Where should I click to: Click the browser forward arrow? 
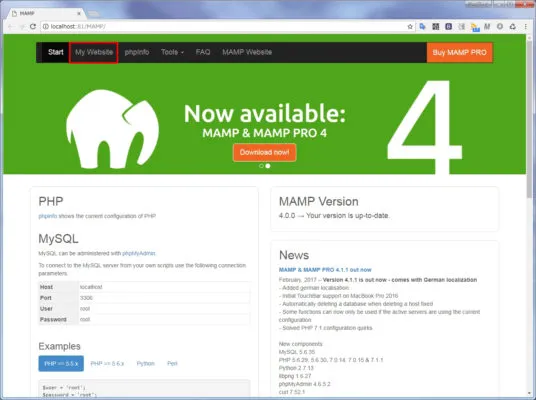pyautogui.click(x=22, y=26)
